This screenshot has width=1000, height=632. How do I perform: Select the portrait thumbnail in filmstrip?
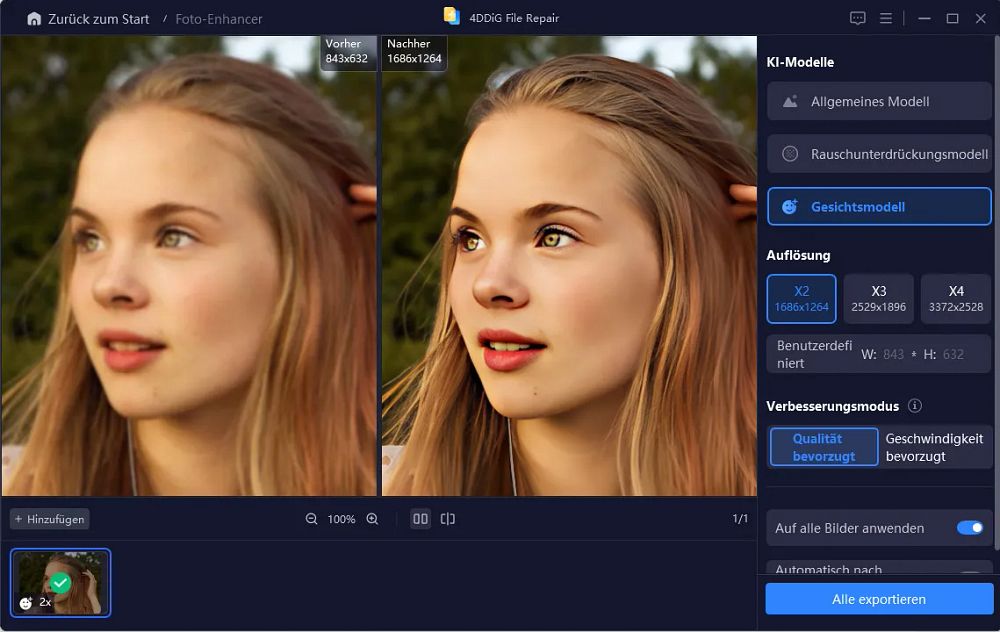click(61, 583)
